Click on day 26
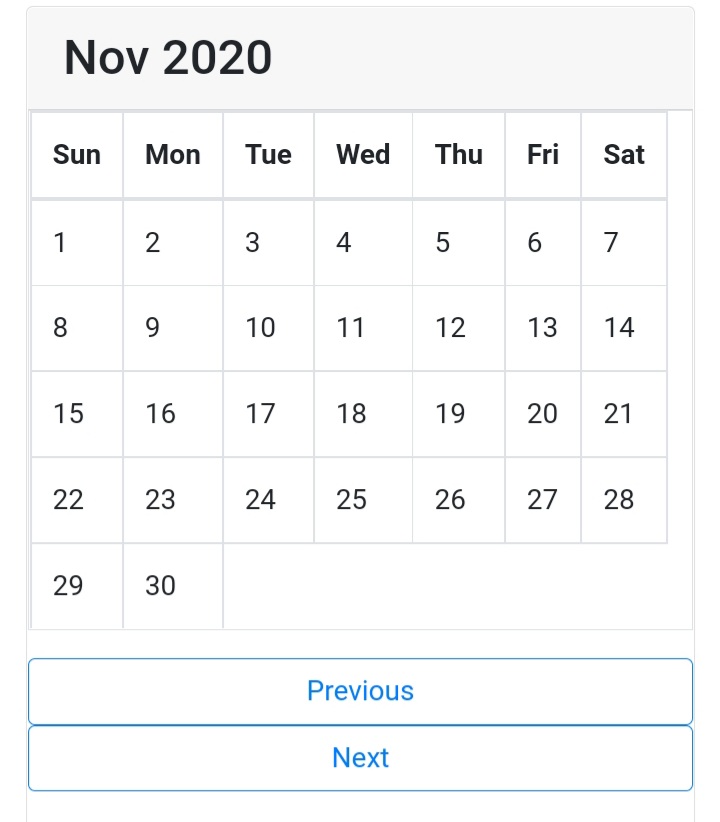Image resolution: width=720 pixels, height=822 pixels. click(450, 500)
